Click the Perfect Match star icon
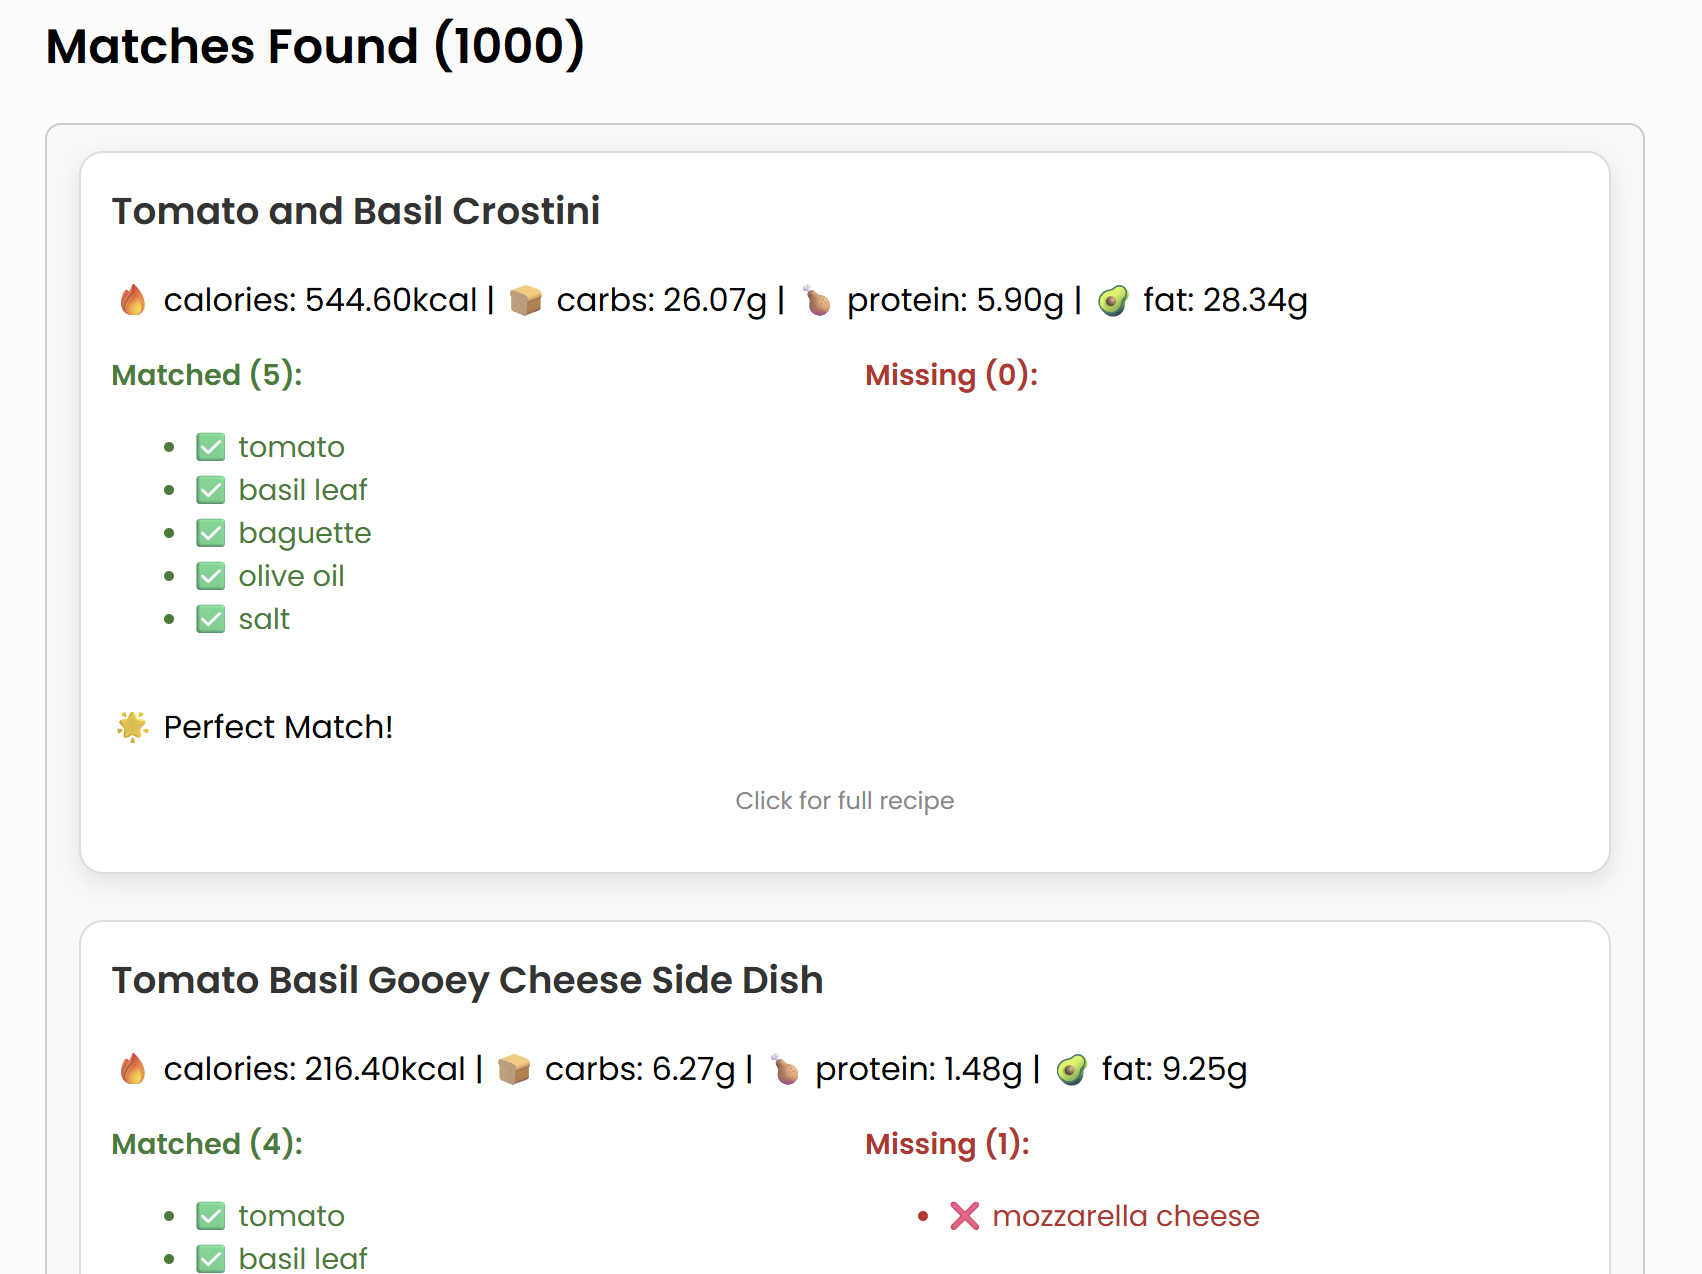This screenshot has height=1274, width=1702. 133,727
